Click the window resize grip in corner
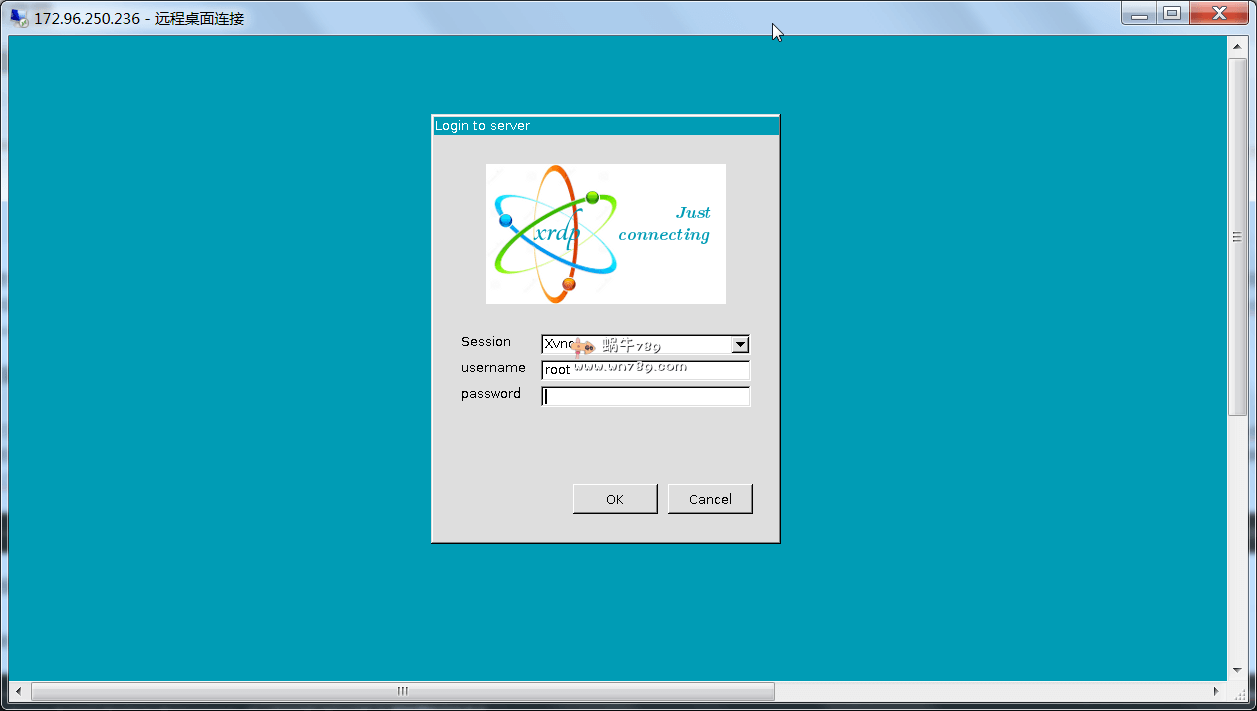This screenshot has height=711, width=1257. pyautogui.click(x=1240, y=693)
